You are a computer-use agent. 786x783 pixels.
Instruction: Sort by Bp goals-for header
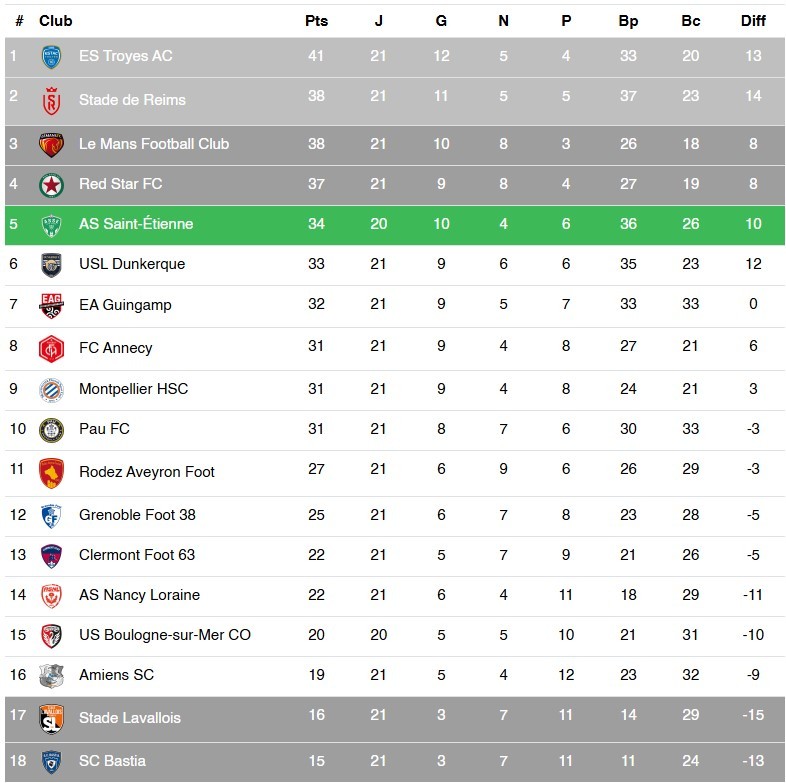tap(628, 21)
